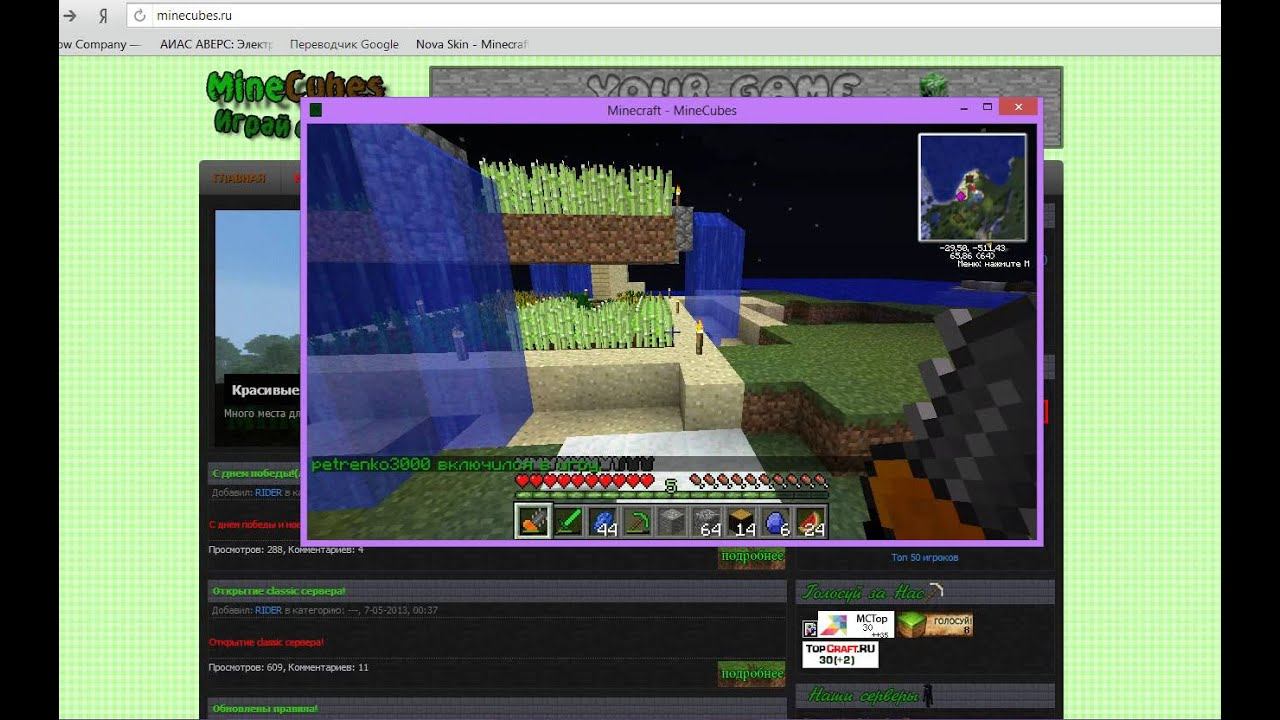Click the leaves block icon on banner
1280x720 pixels.
(x=932, y=85)
